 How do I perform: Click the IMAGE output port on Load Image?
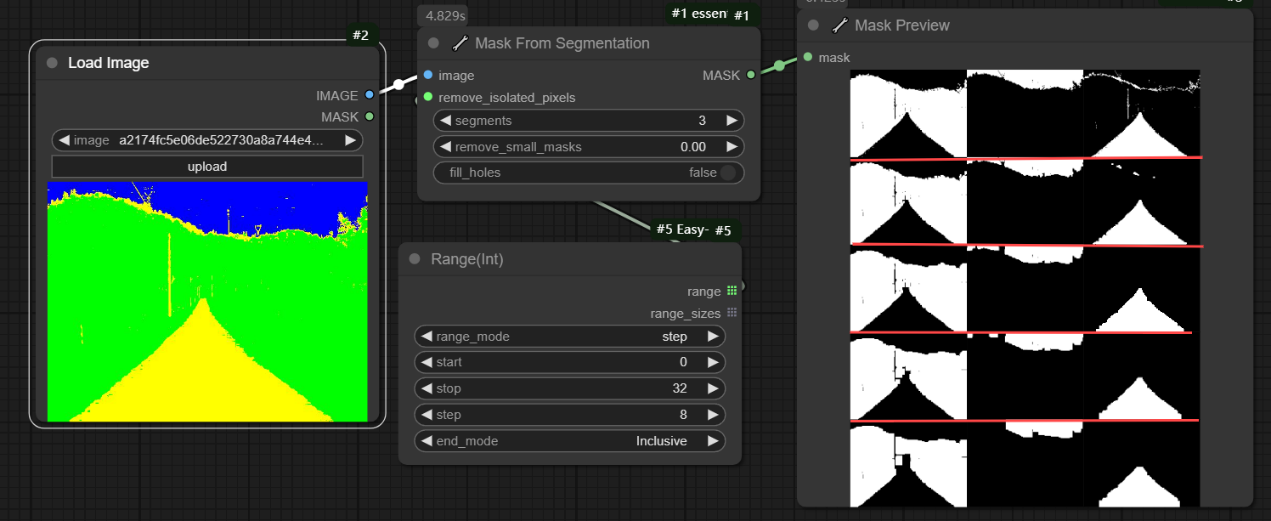[x=369, y=95]
